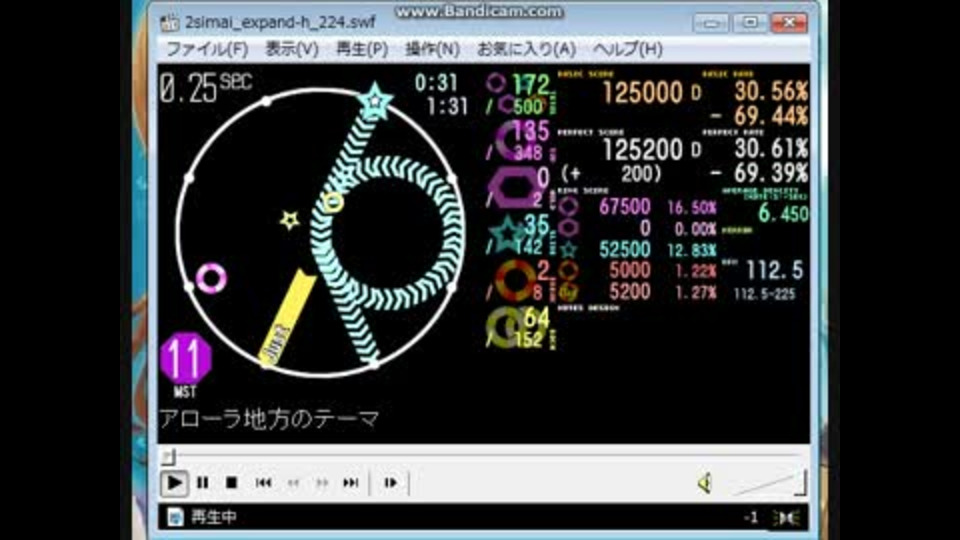
Task: Open the 表示(V) menu
Action: [291, 49]
